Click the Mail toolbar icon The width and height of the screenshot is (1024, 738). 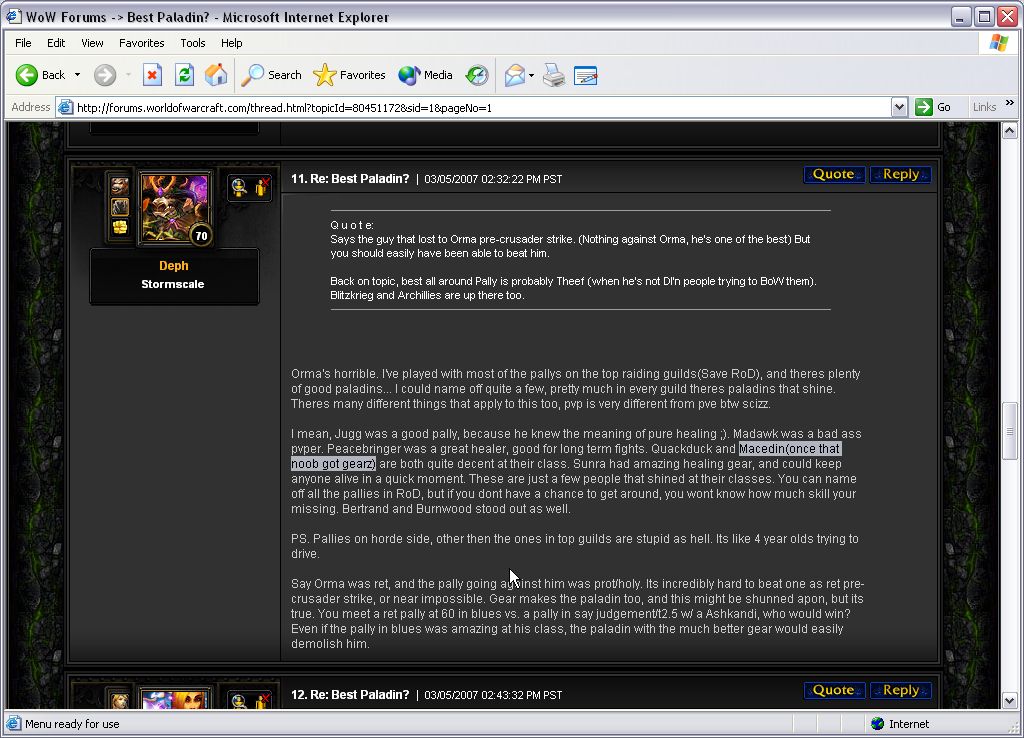[x=514, y=75]
